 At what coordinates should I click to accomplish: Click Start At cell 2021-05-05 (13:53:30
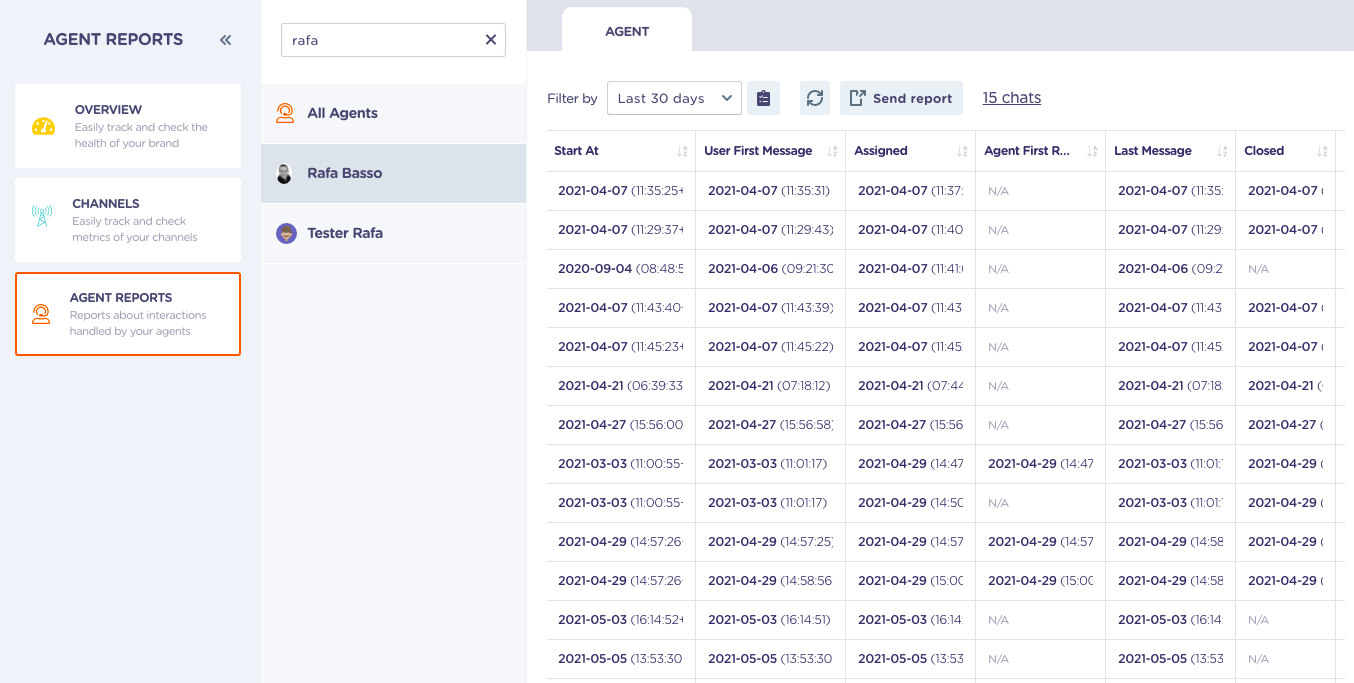click(620, 659)
